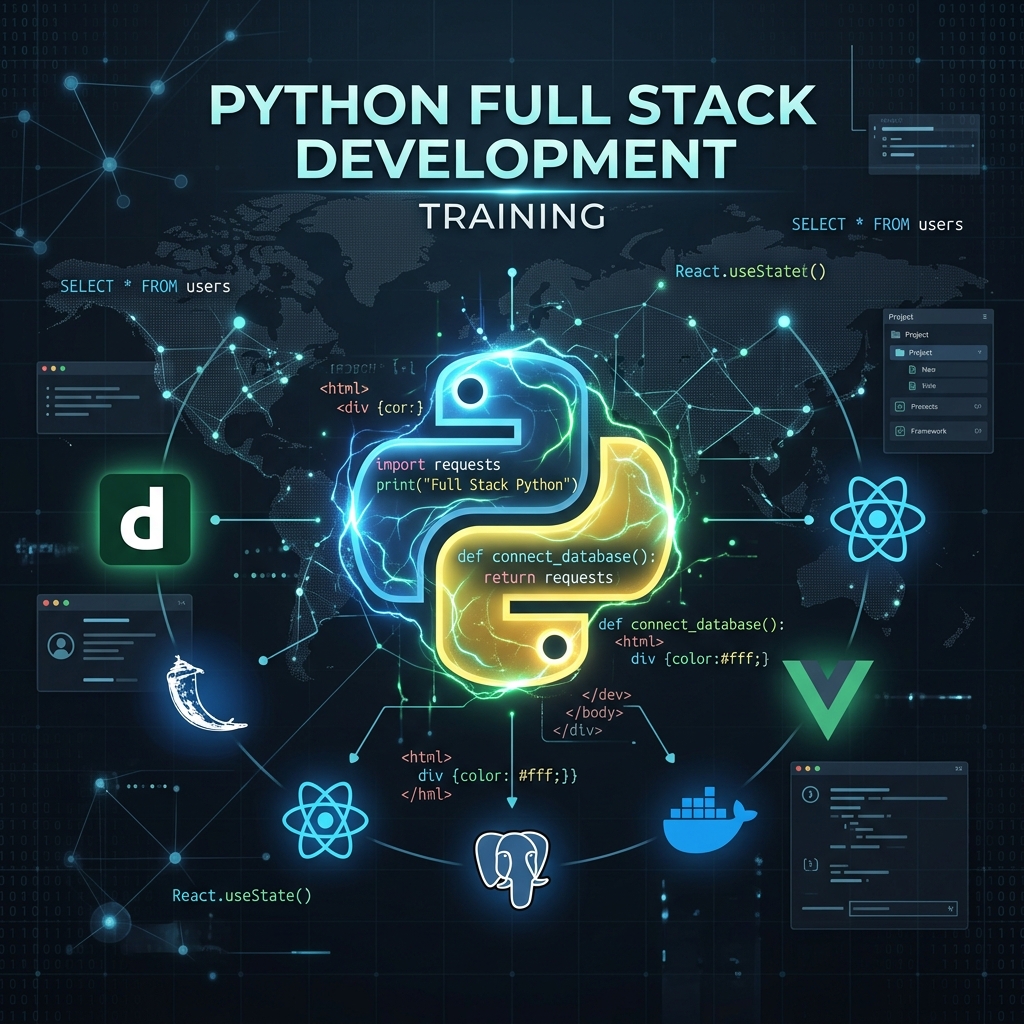Viewport: 1024px width, 1024px height.
Task: Click the Project panel menu icon
Action: pos(985,317)
